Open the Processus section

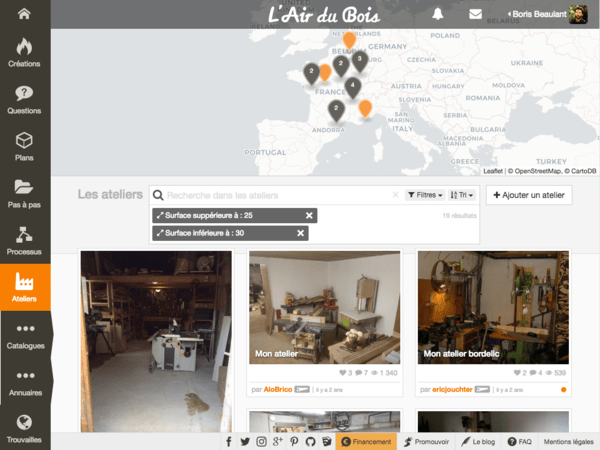pyautogui.click(x=24, y=240)
